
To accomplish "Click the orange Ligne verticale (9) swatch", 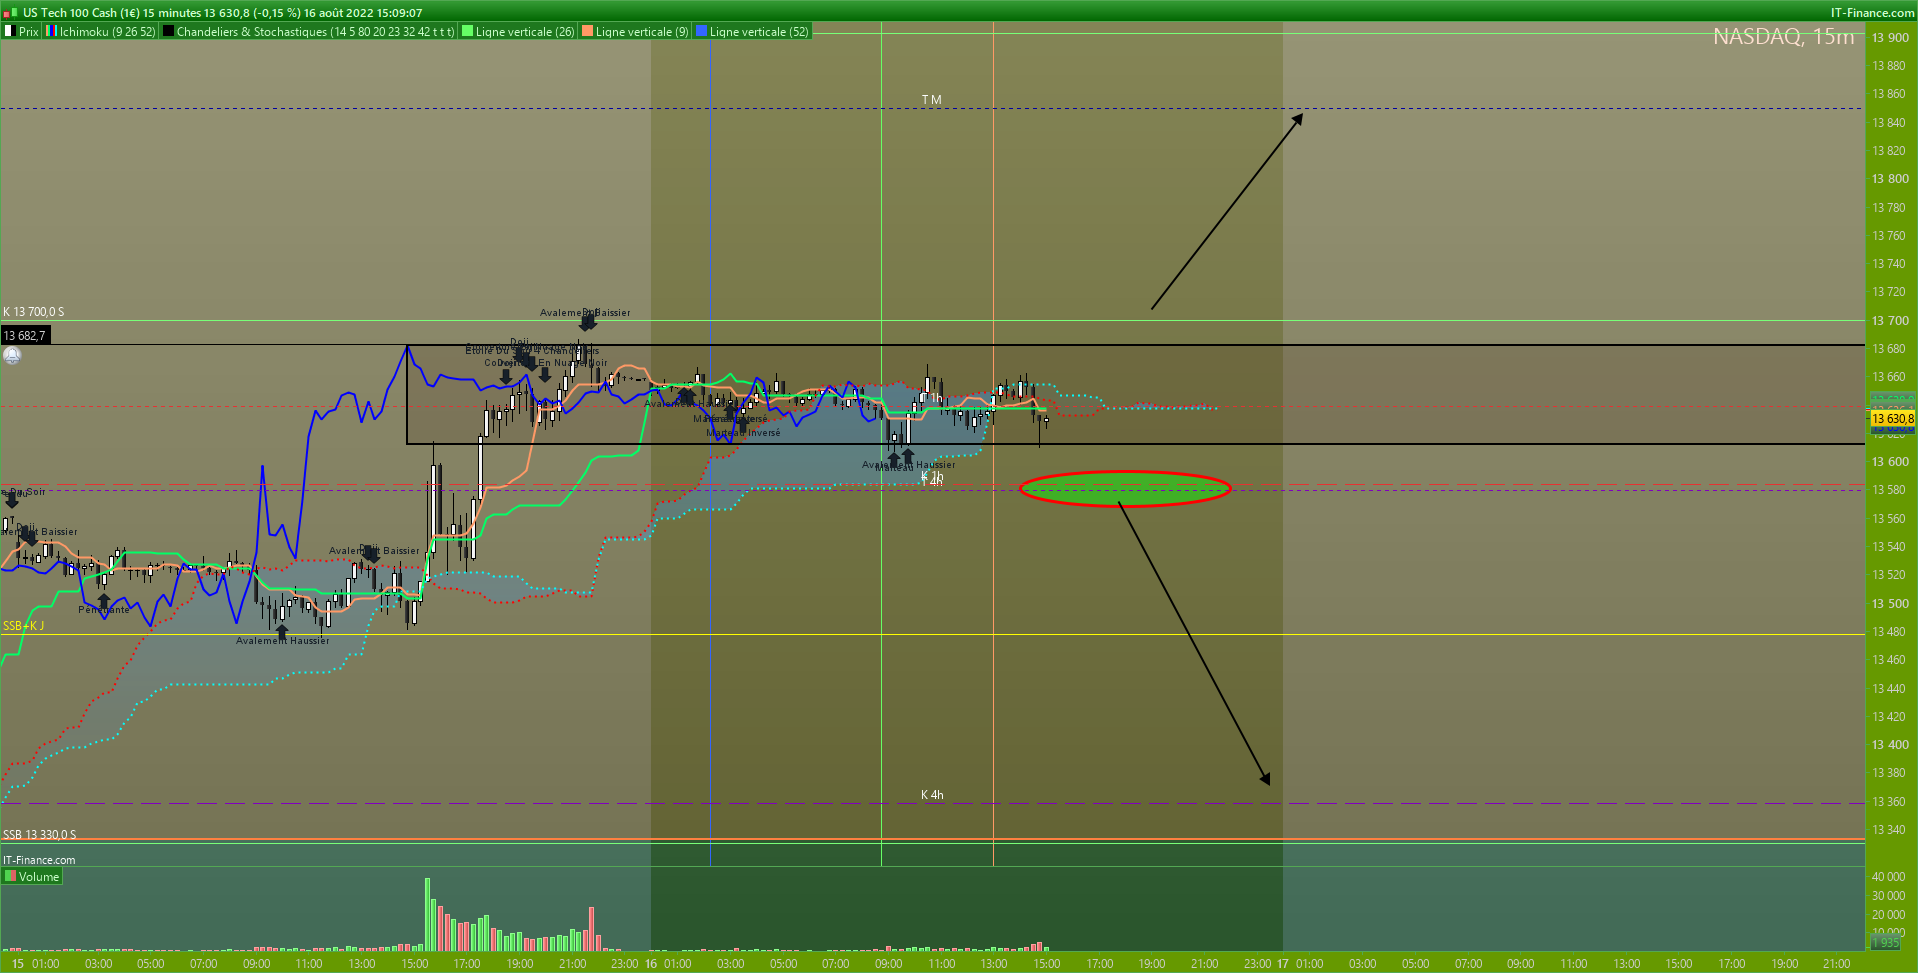I will 588,32.
